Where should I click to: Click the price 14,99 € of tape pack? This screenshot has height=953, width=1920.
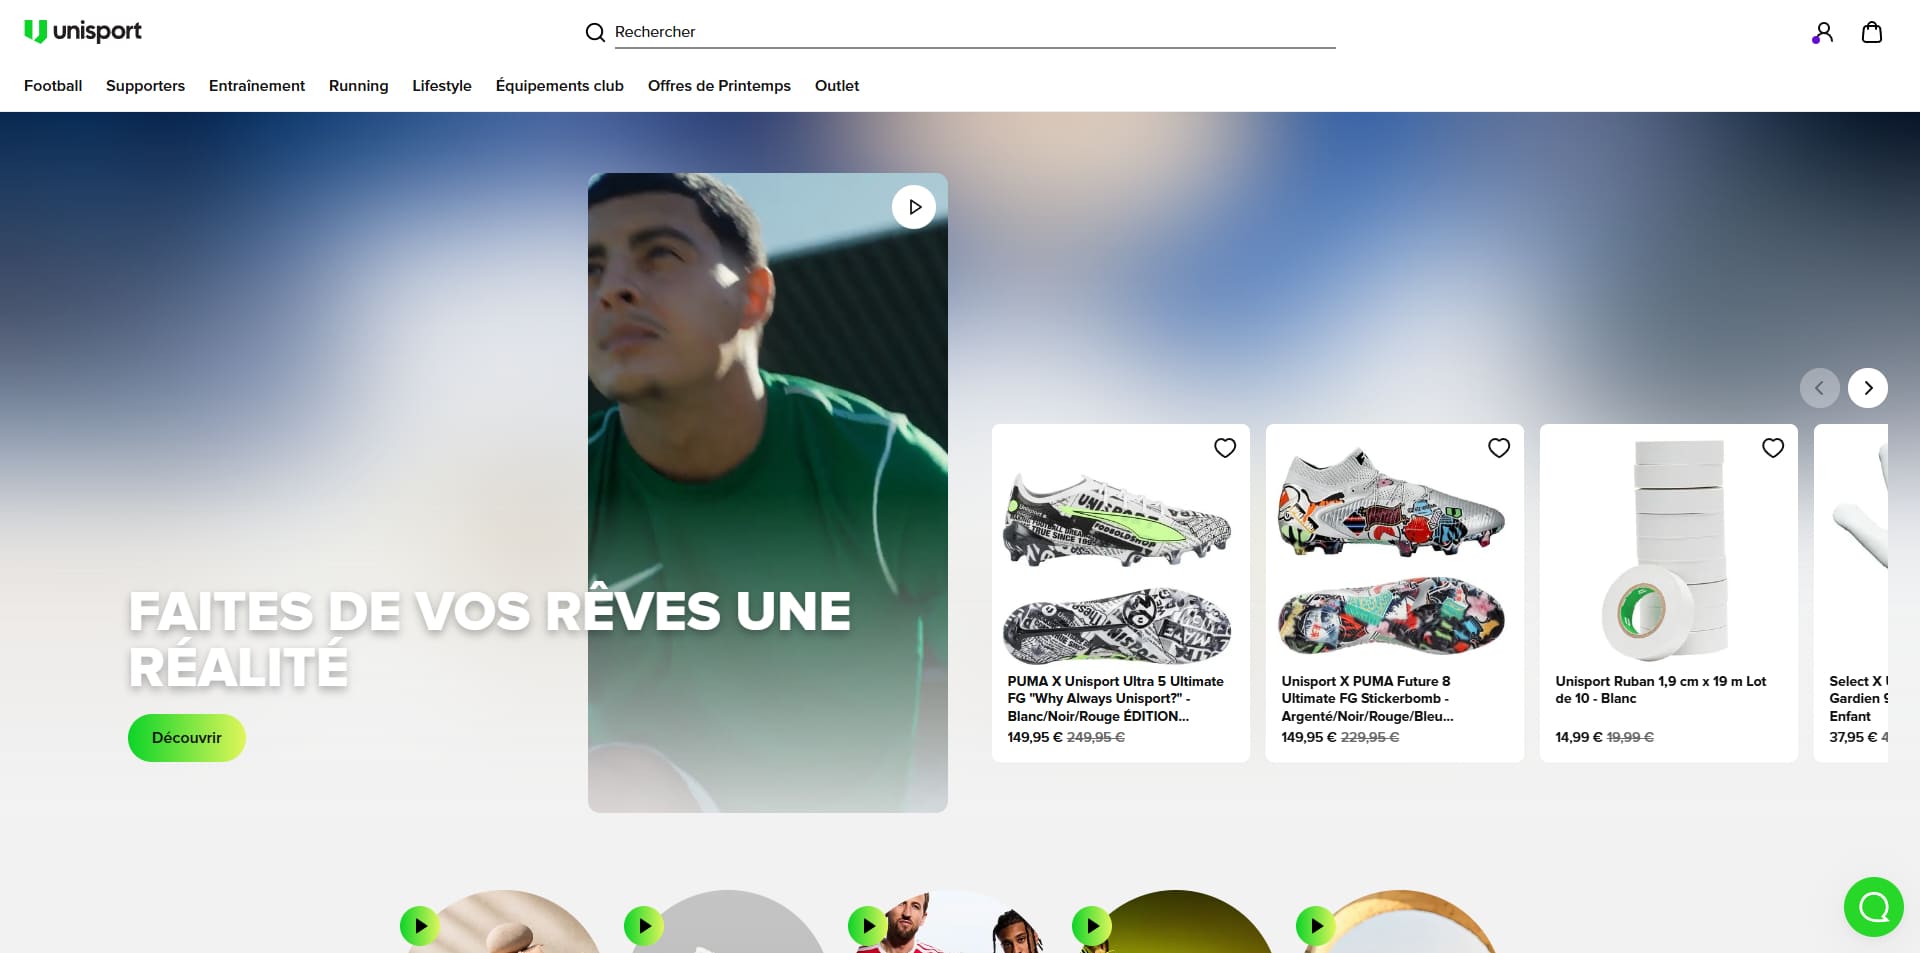point(1578,737)
